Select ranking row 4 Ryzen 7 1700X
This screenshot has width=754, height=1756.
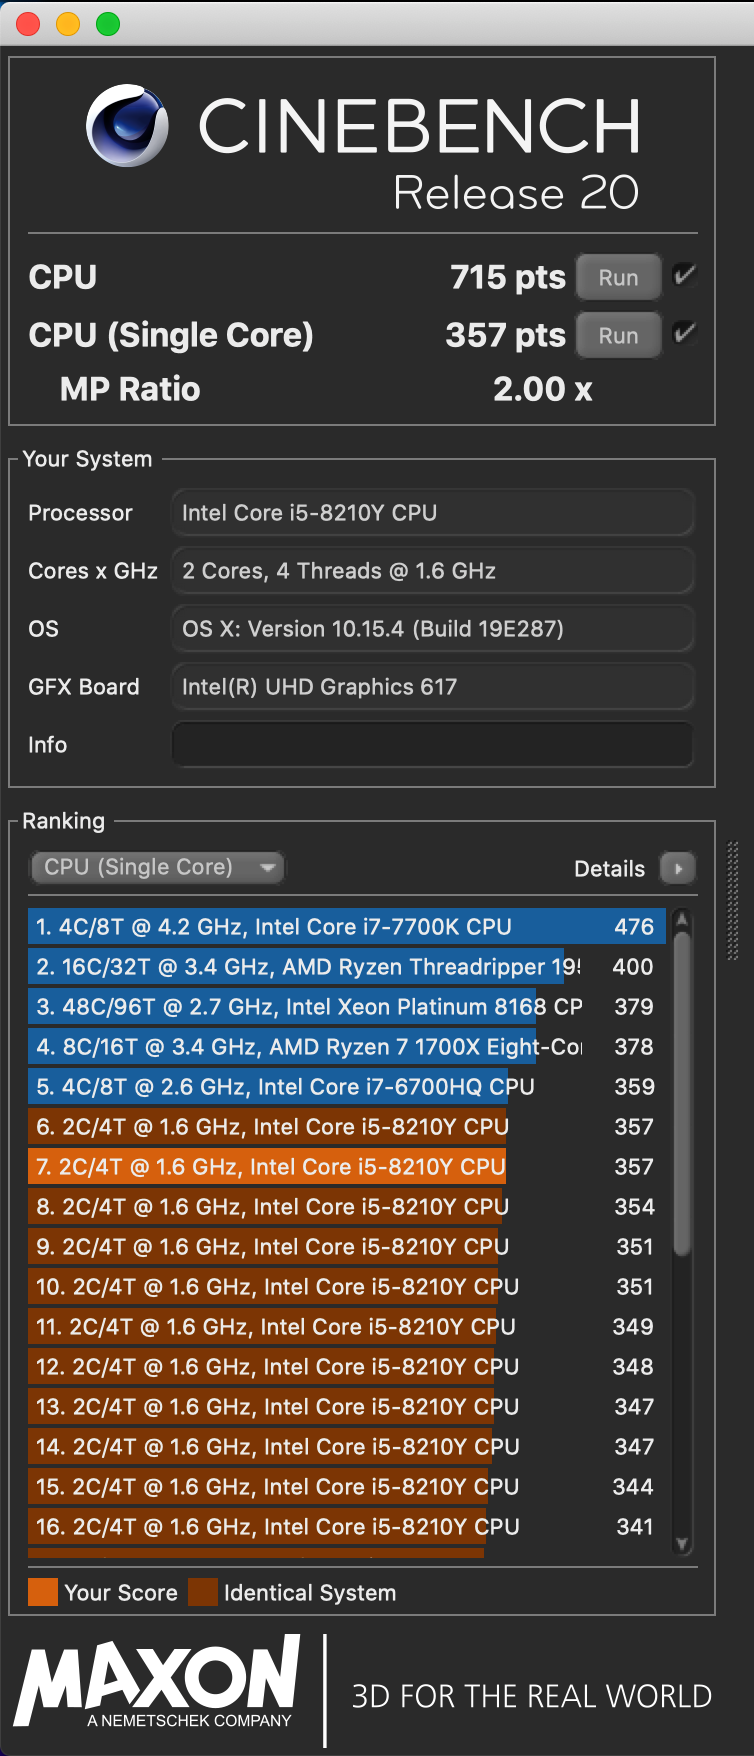pos(346,1047)
